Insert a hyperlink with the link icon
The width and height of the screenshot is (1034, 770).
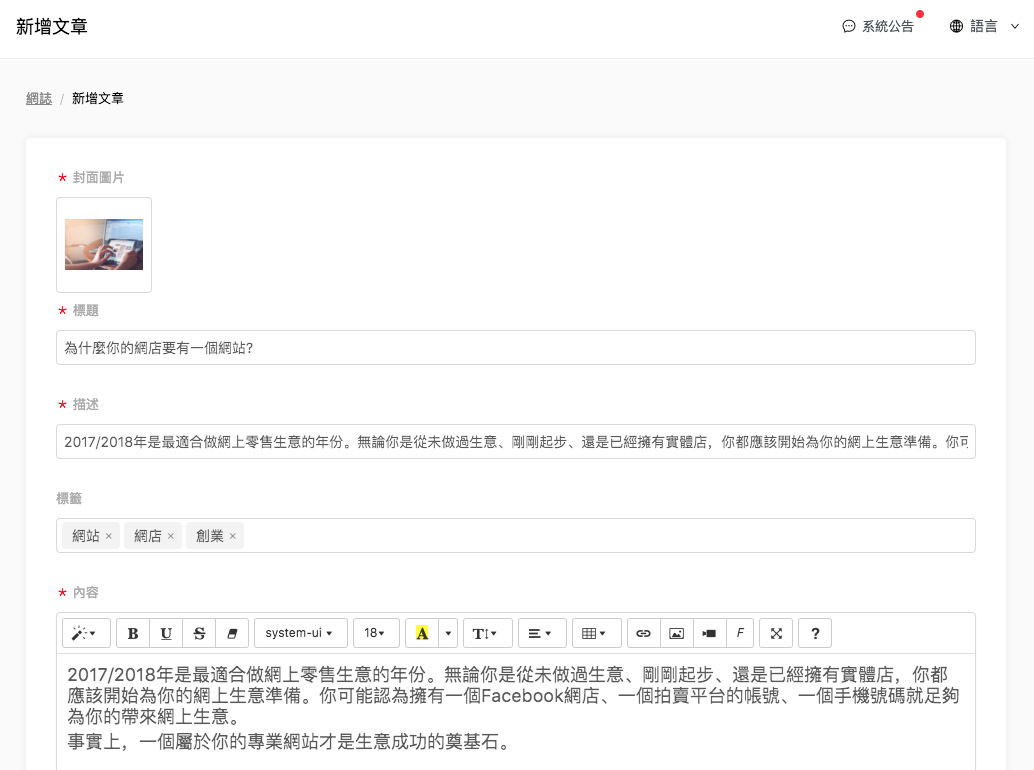pos(644,634)
